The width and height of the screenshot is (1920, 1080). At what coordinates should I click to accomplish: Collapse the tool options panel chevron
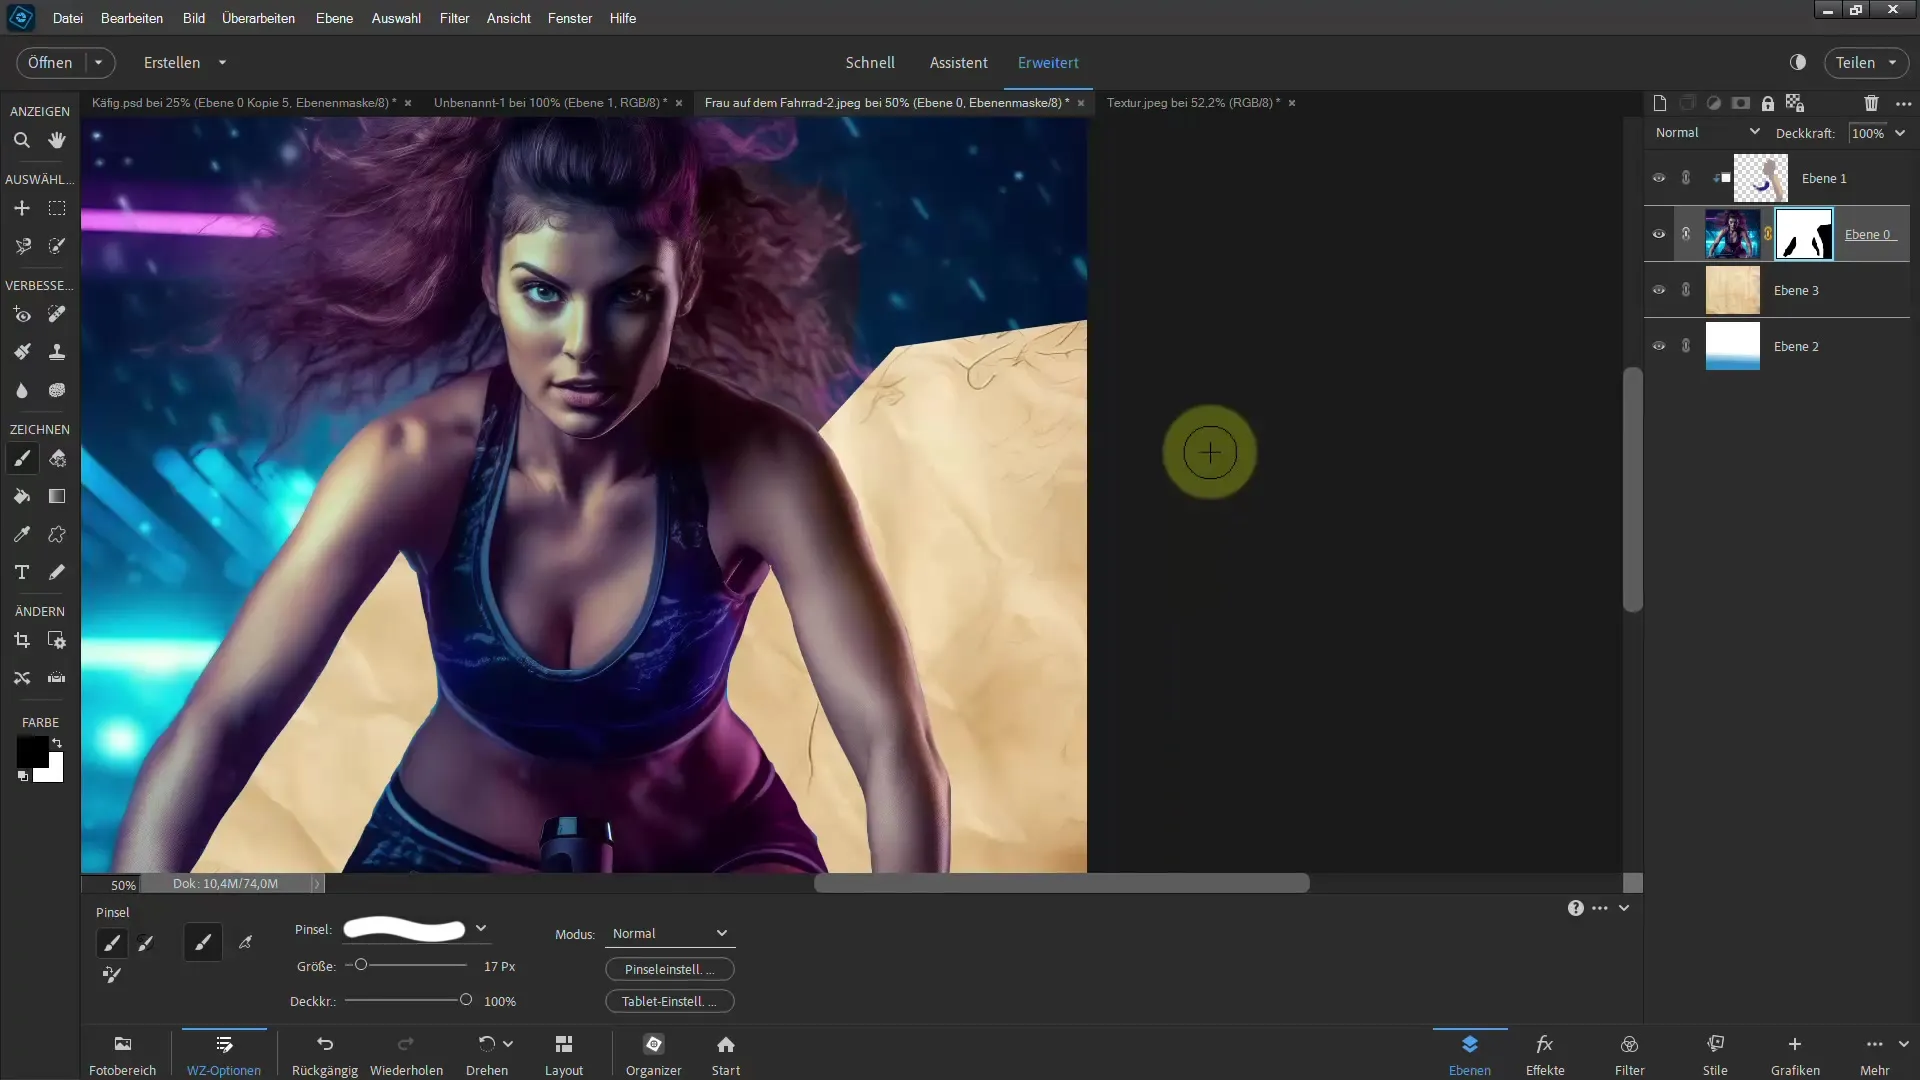(x=1624, y=908)
